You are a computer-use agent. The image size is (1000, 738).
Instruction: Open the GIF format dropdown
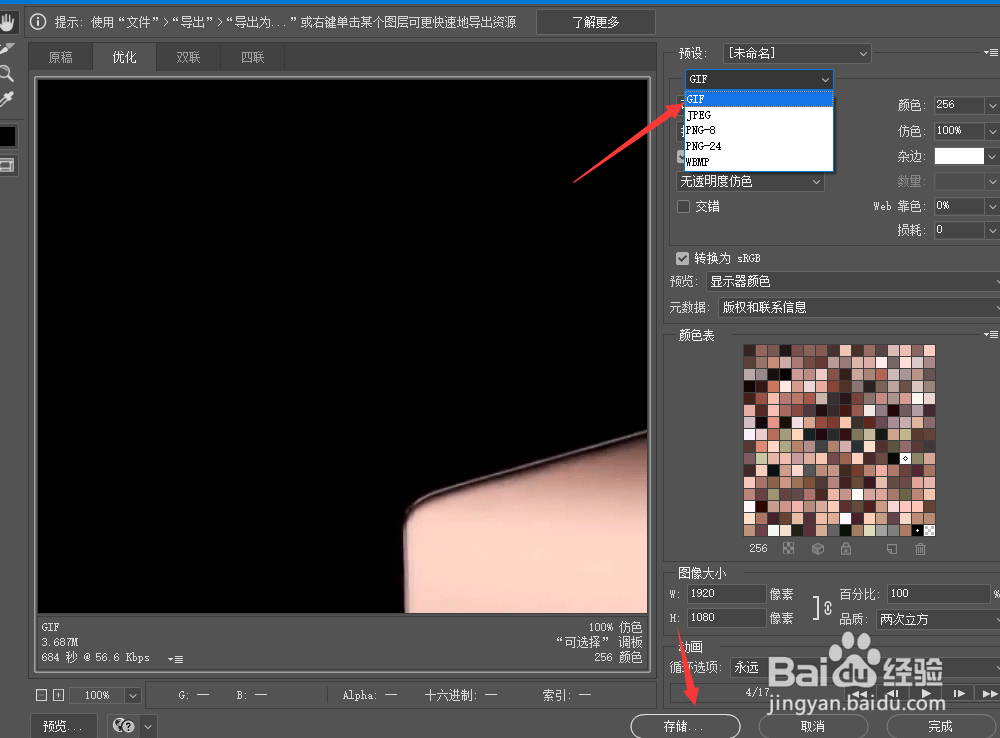point(757,79)
